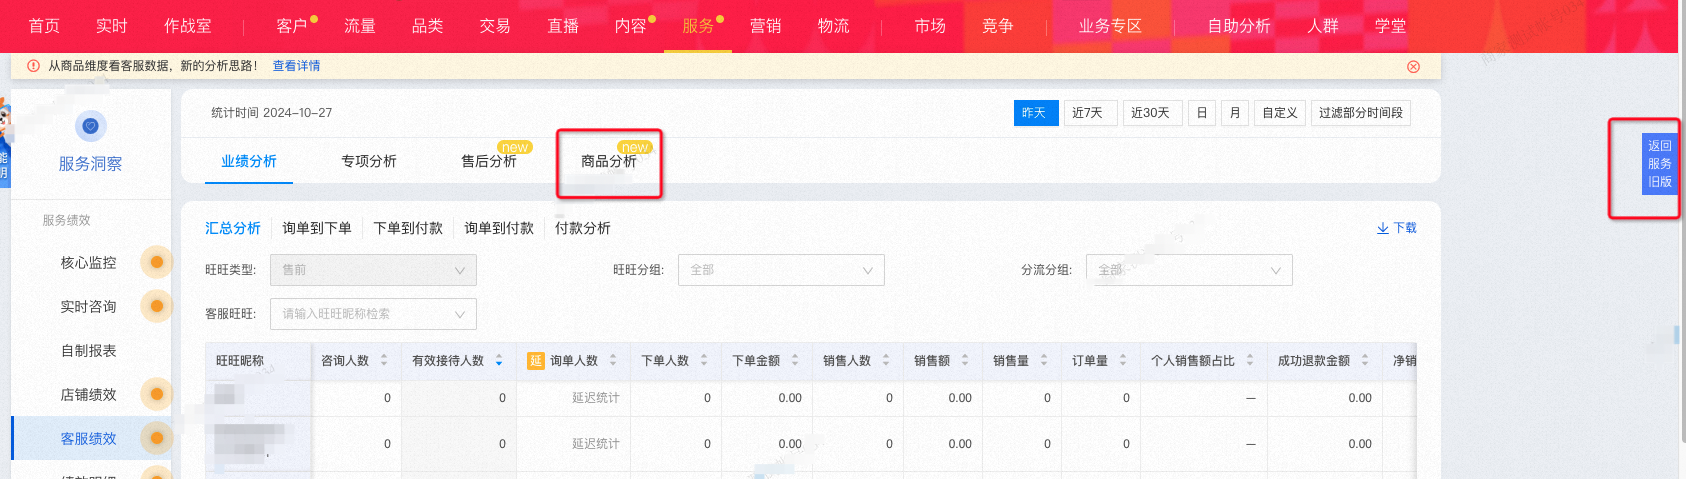Screen dimensions: 1686x479
Task: Open 作战室 in top navigation
Action: pyautogui.click(x=188, y=26)
